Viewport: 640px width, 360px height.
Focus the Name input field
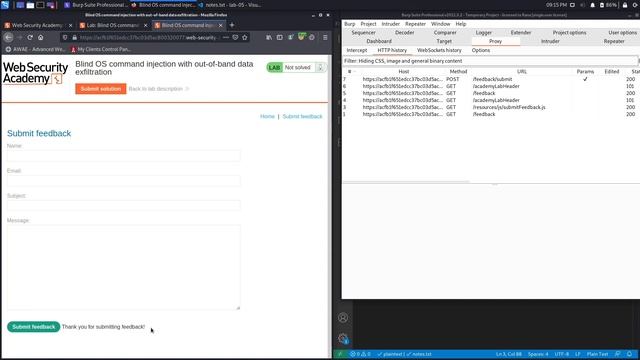tap(124, 156)
